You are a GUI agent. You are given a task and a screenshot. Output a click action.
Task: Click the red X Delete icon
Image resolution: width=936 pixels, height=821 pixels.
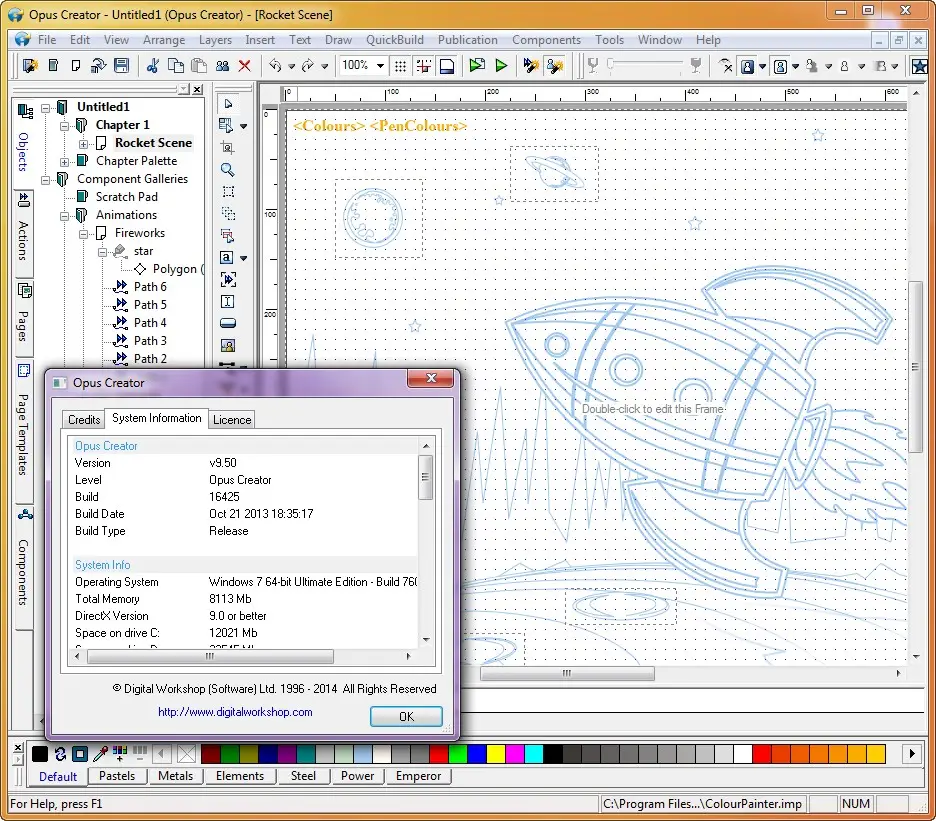(244, 66)
